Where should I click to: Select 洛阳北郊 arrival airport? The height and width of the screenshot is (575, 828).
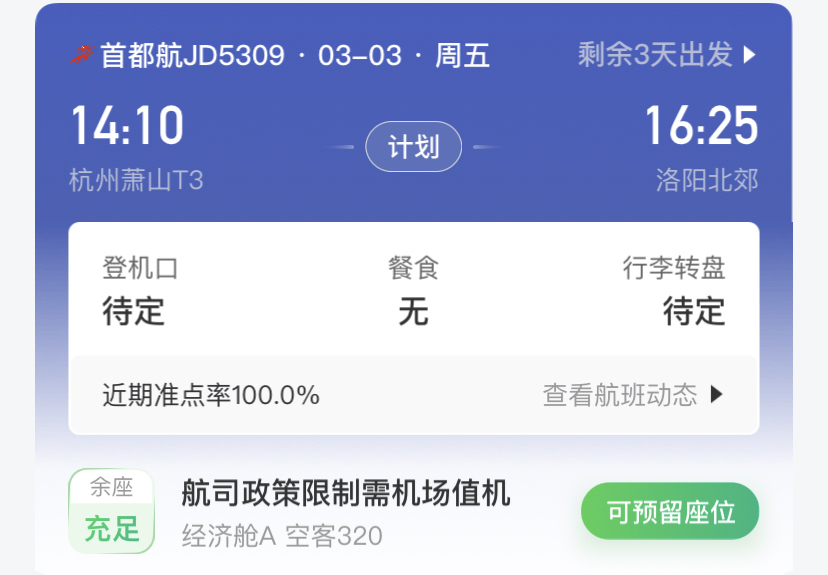point(707,180)
